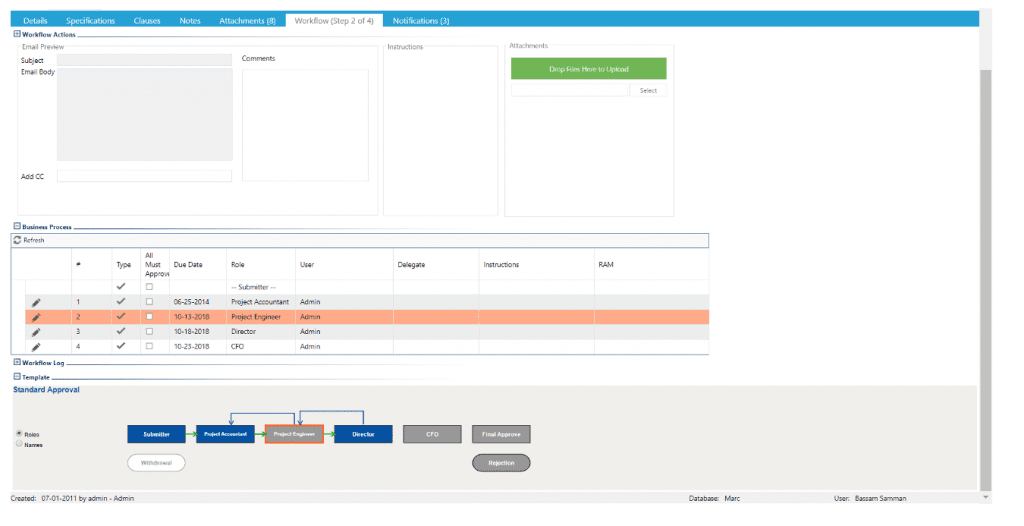Select the Names radio button

tap(19, 444)
